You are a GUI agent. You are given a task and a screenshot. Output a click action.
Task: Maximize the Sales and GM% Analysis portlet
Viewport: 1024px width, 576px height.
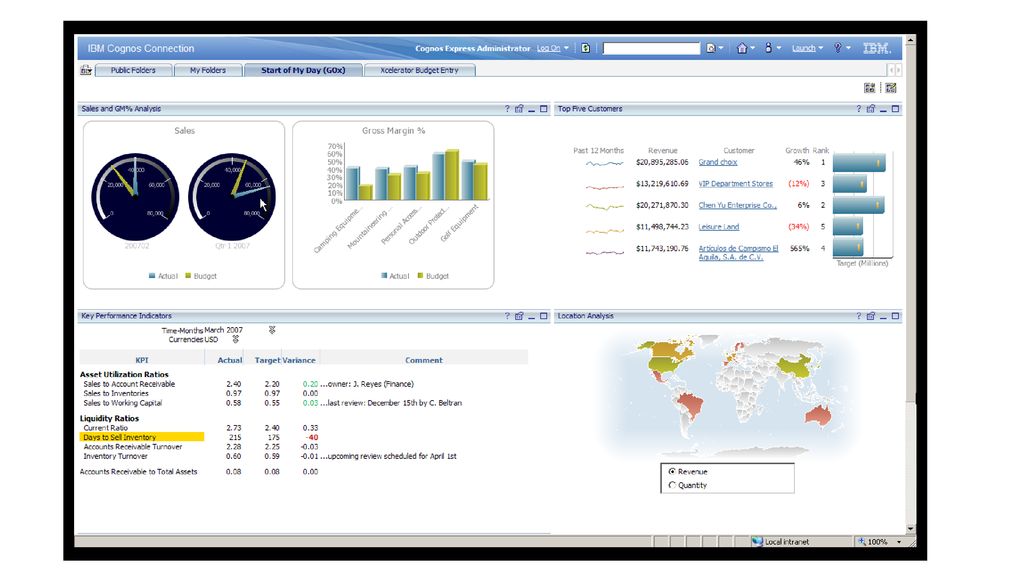point(543,109)
